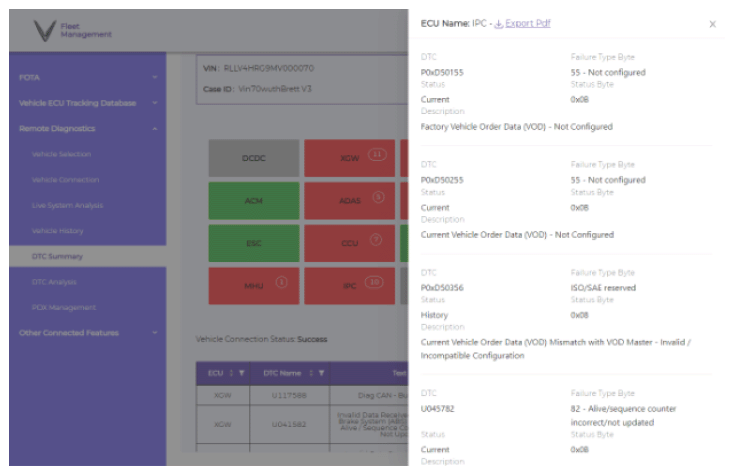Select the DTC Summary menu item
This screenshot has width=734, height=475.
pyautogui.click(x=58, y=257)
